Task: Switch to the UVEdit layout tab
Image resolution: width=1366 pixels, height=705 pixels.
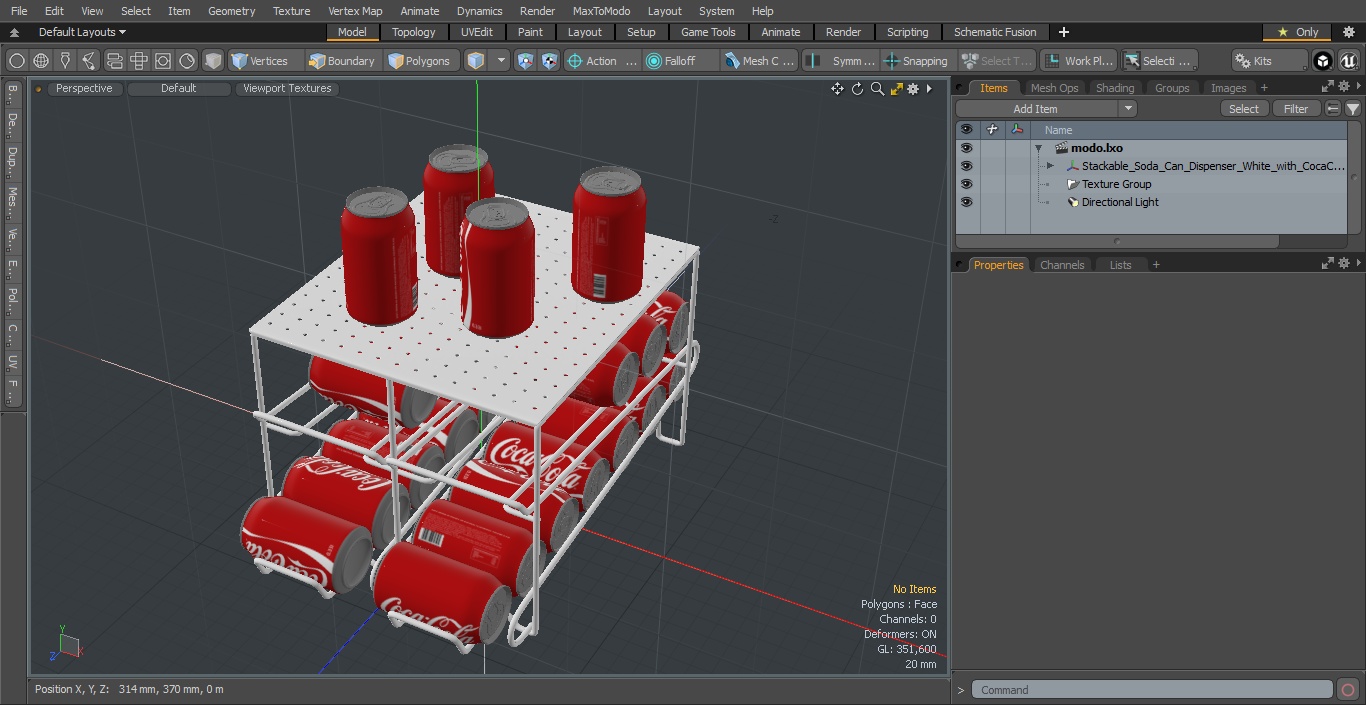Action: pos(476,32)
